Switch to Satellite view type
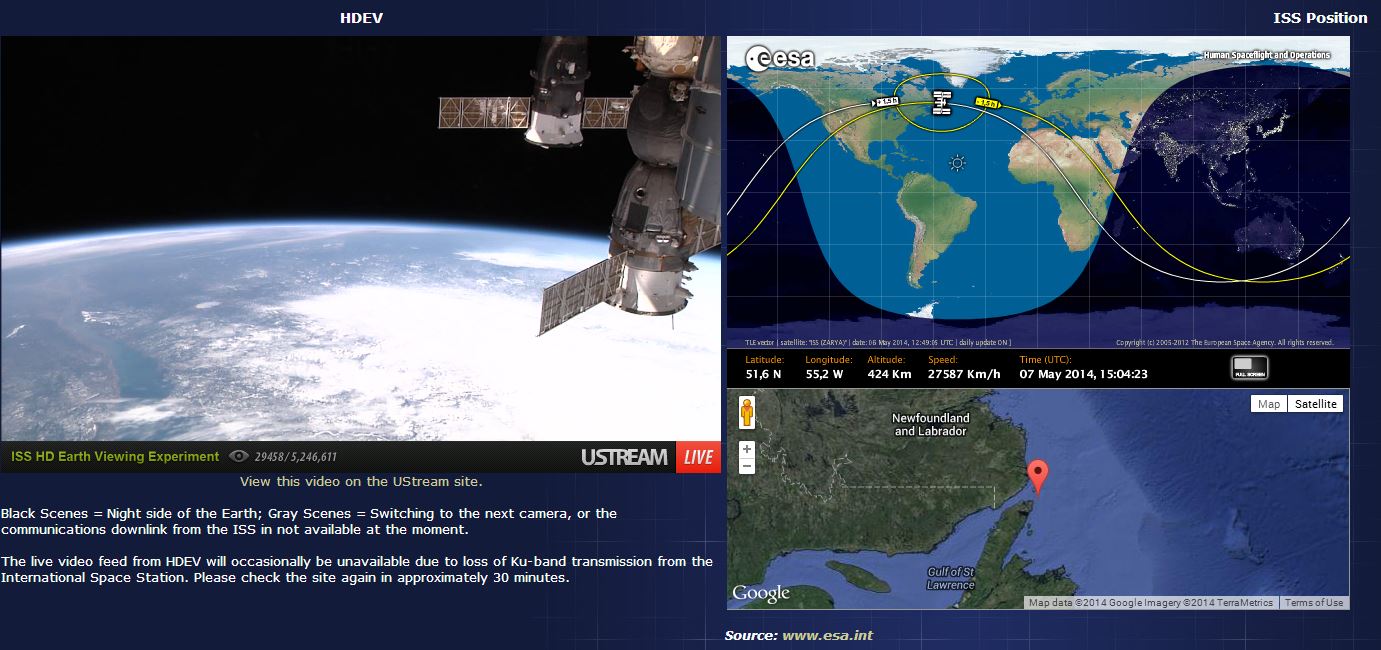1381x650 pixels. pyautogui.click(x=1315, y=404)
